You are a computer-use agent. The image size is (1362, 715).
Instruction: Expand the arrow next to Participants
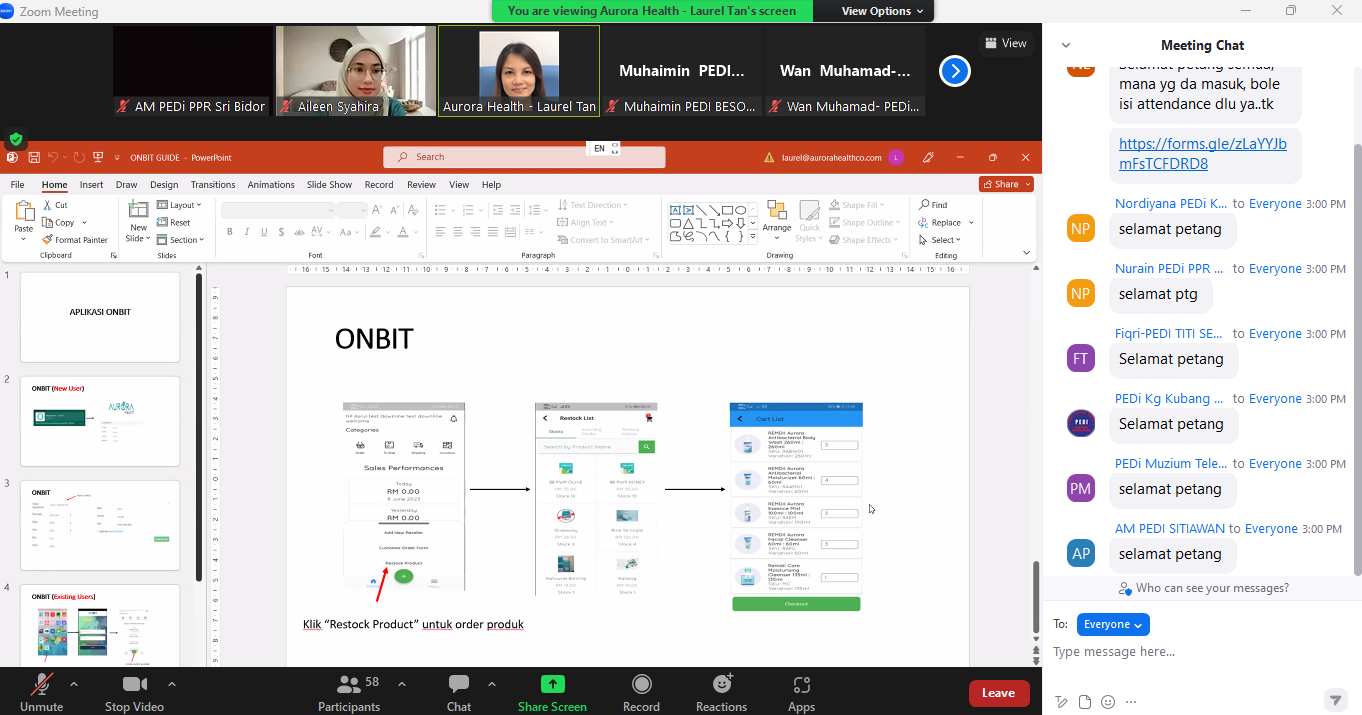(402, 684)
